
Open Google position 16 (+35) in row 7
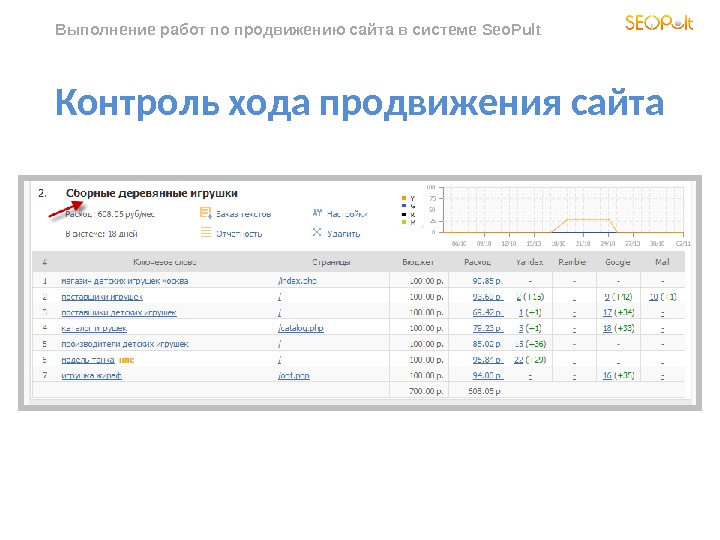point(619,376)
